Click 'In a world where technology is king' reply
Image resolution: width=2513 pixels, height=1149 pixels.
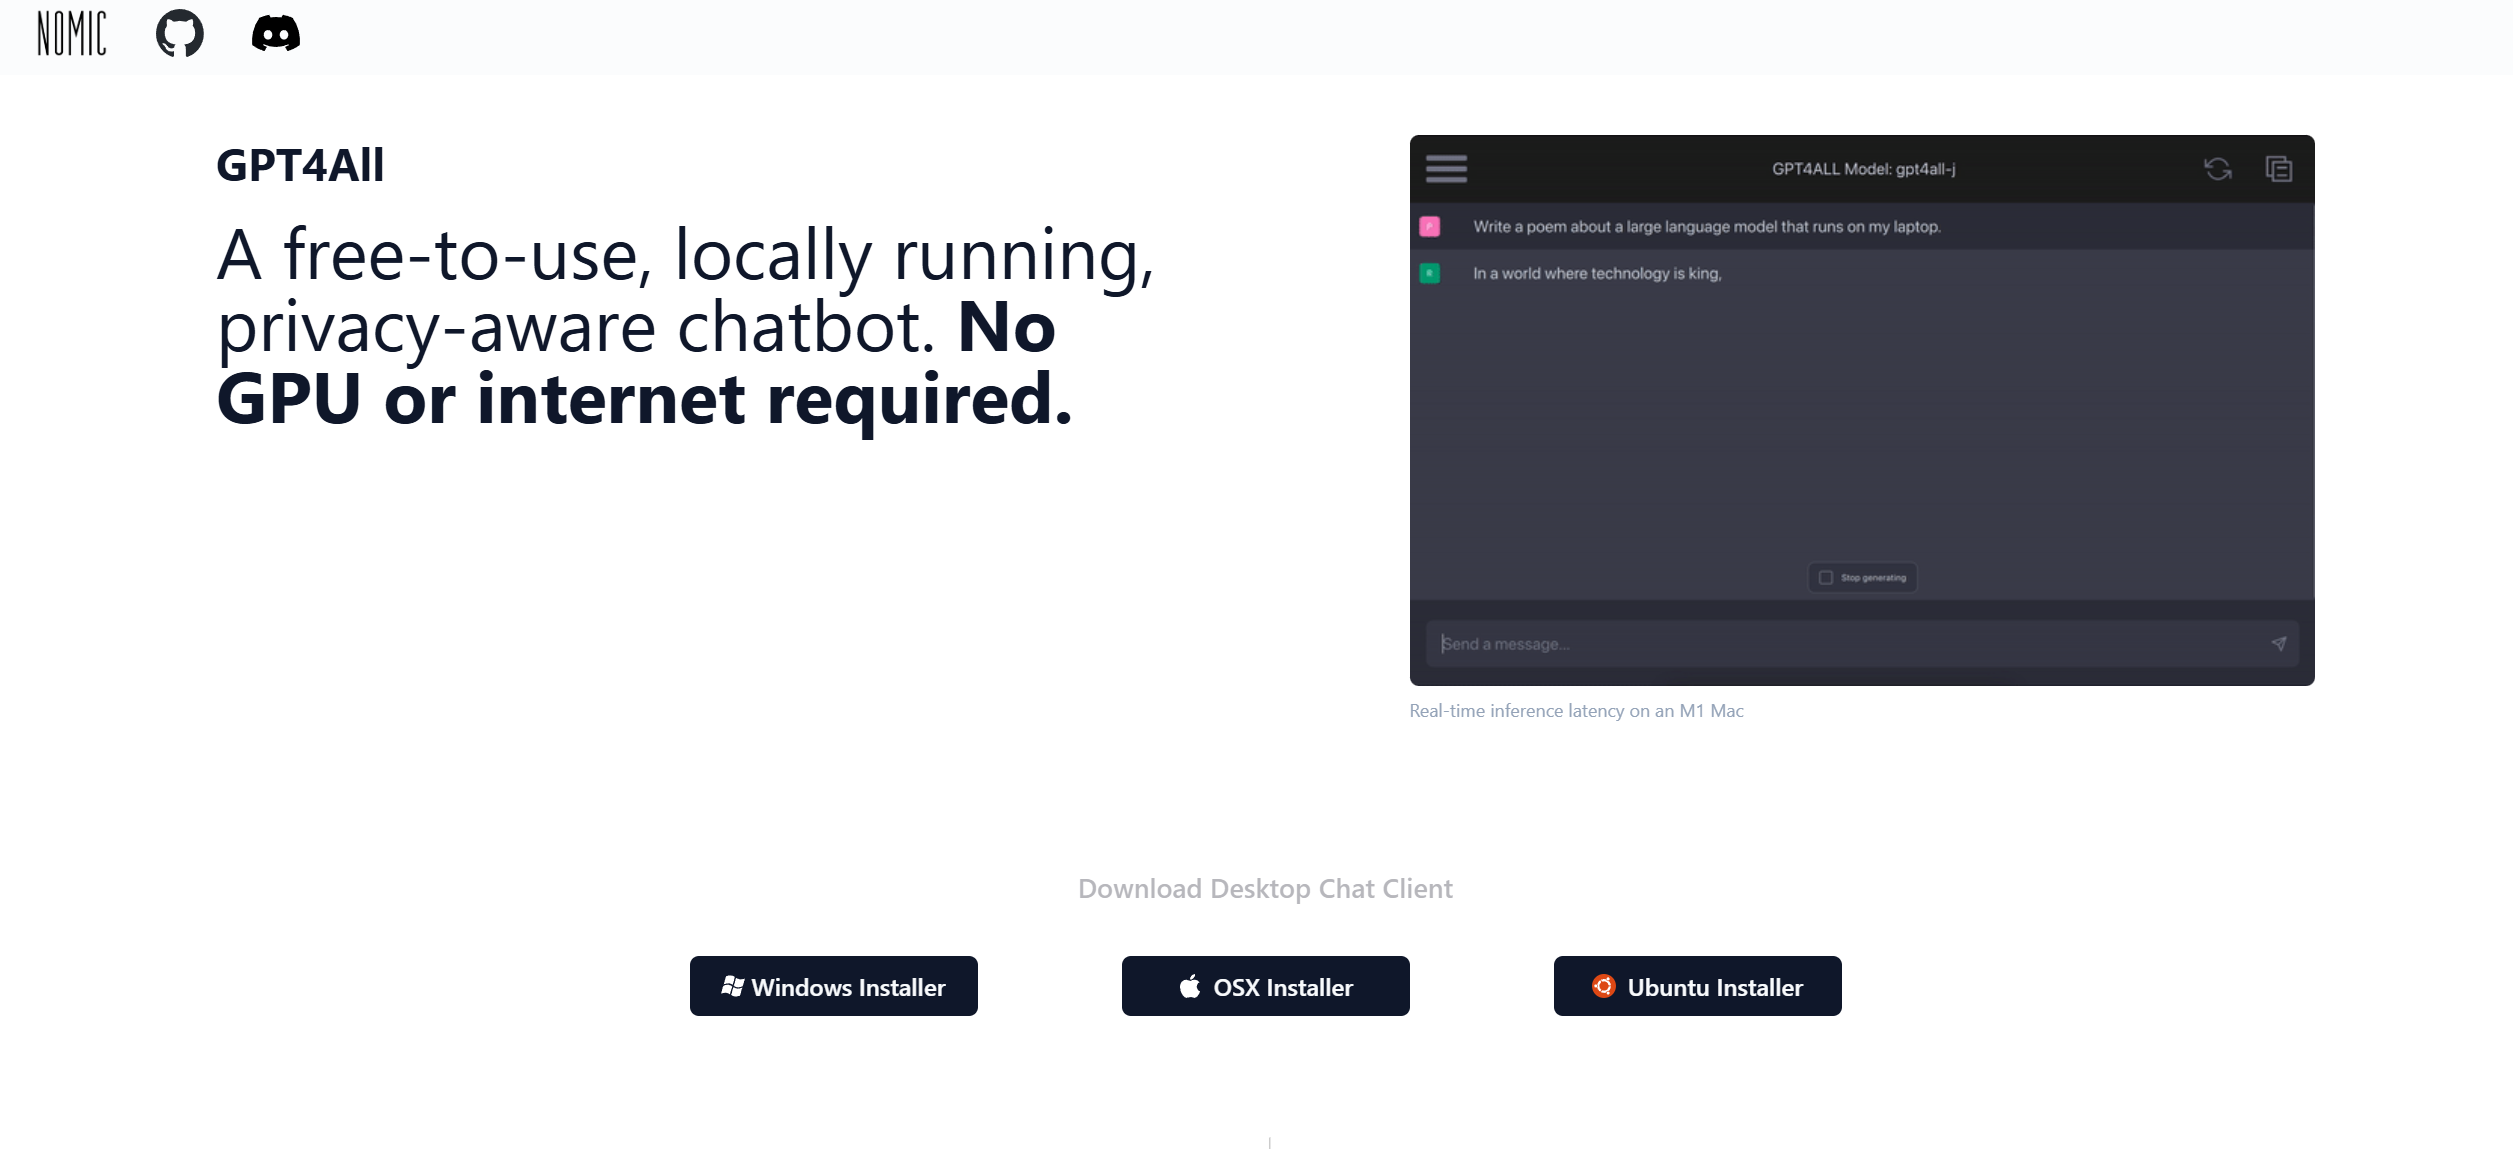[1597, 273]
